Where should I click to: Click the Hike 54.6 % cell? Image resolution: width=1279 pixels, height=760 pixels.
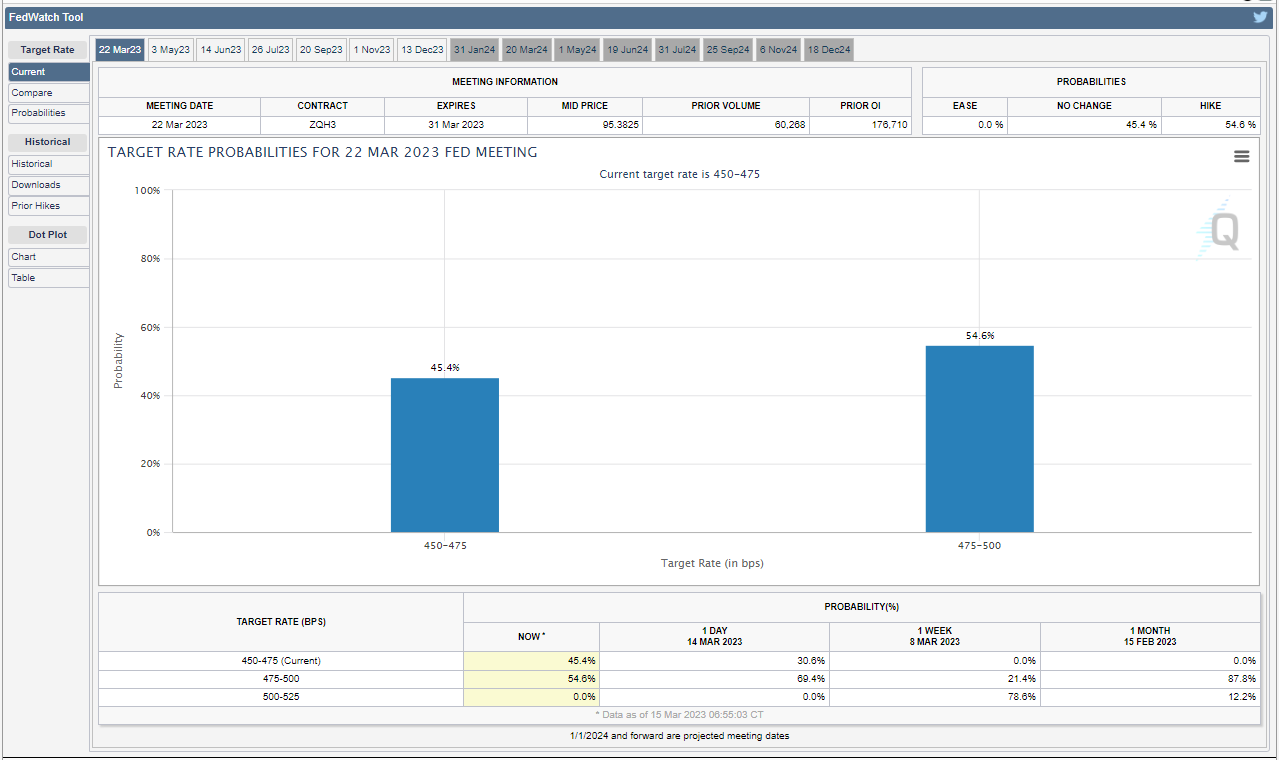click(1211, 125)
